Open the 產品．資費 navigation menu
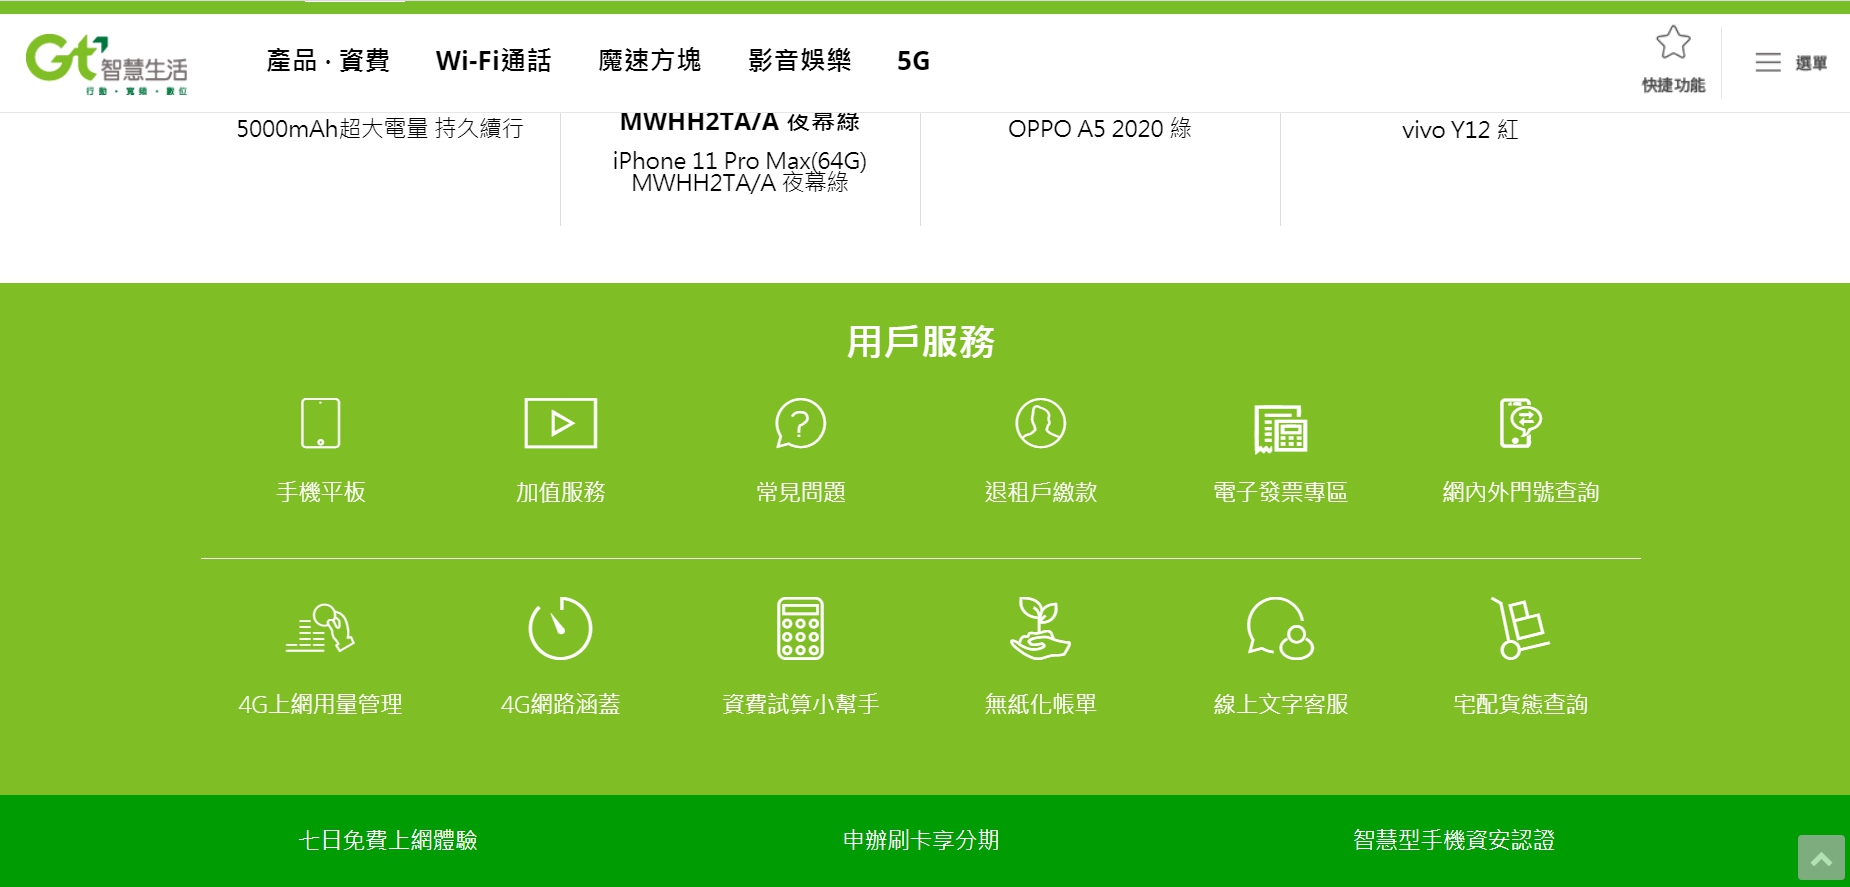 click(328, 61)
